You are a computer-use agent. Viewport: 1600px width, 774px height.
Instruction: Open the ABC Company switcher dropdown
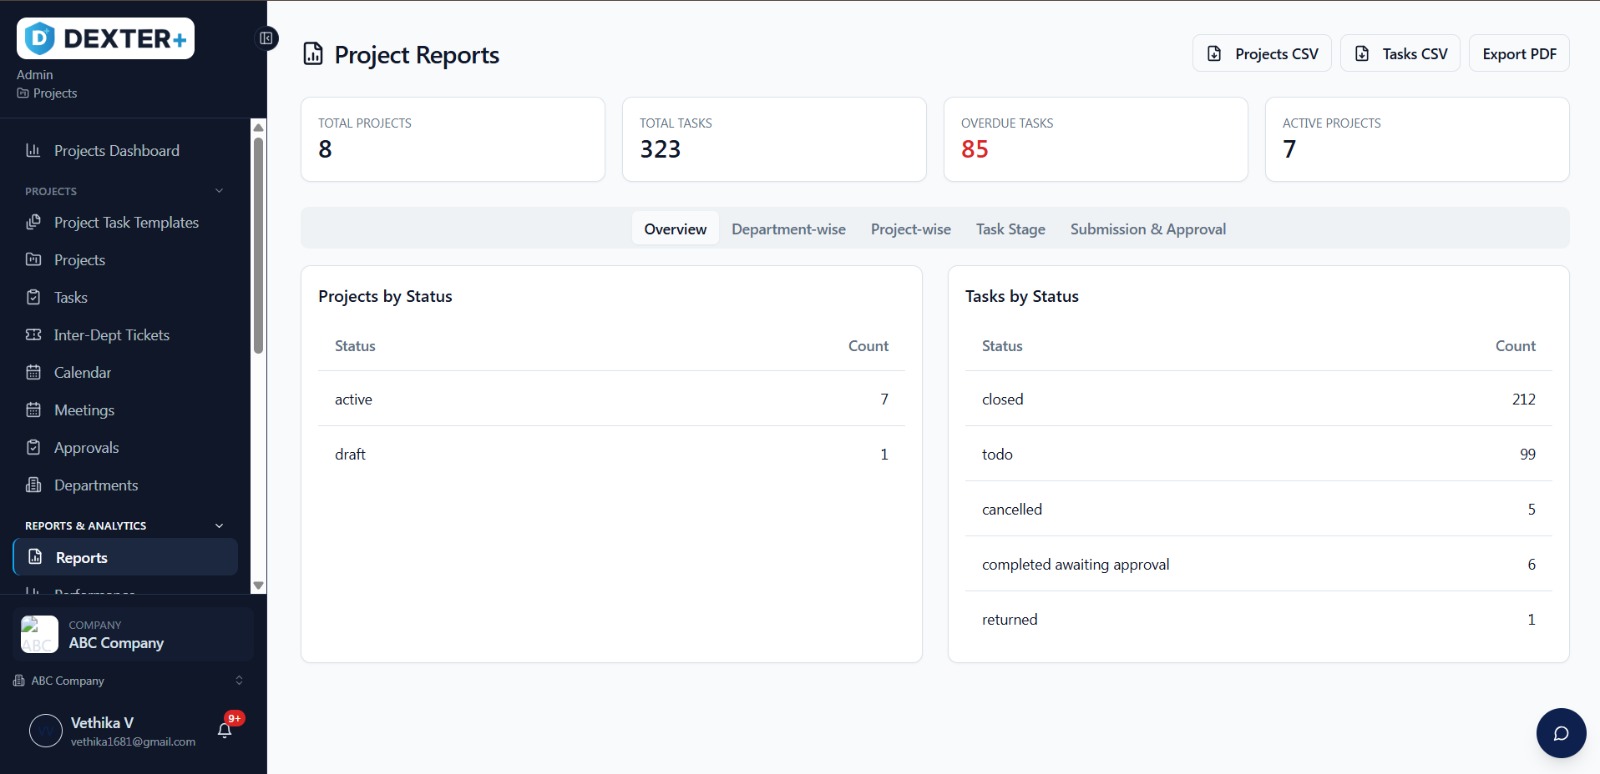click(128, 681)
